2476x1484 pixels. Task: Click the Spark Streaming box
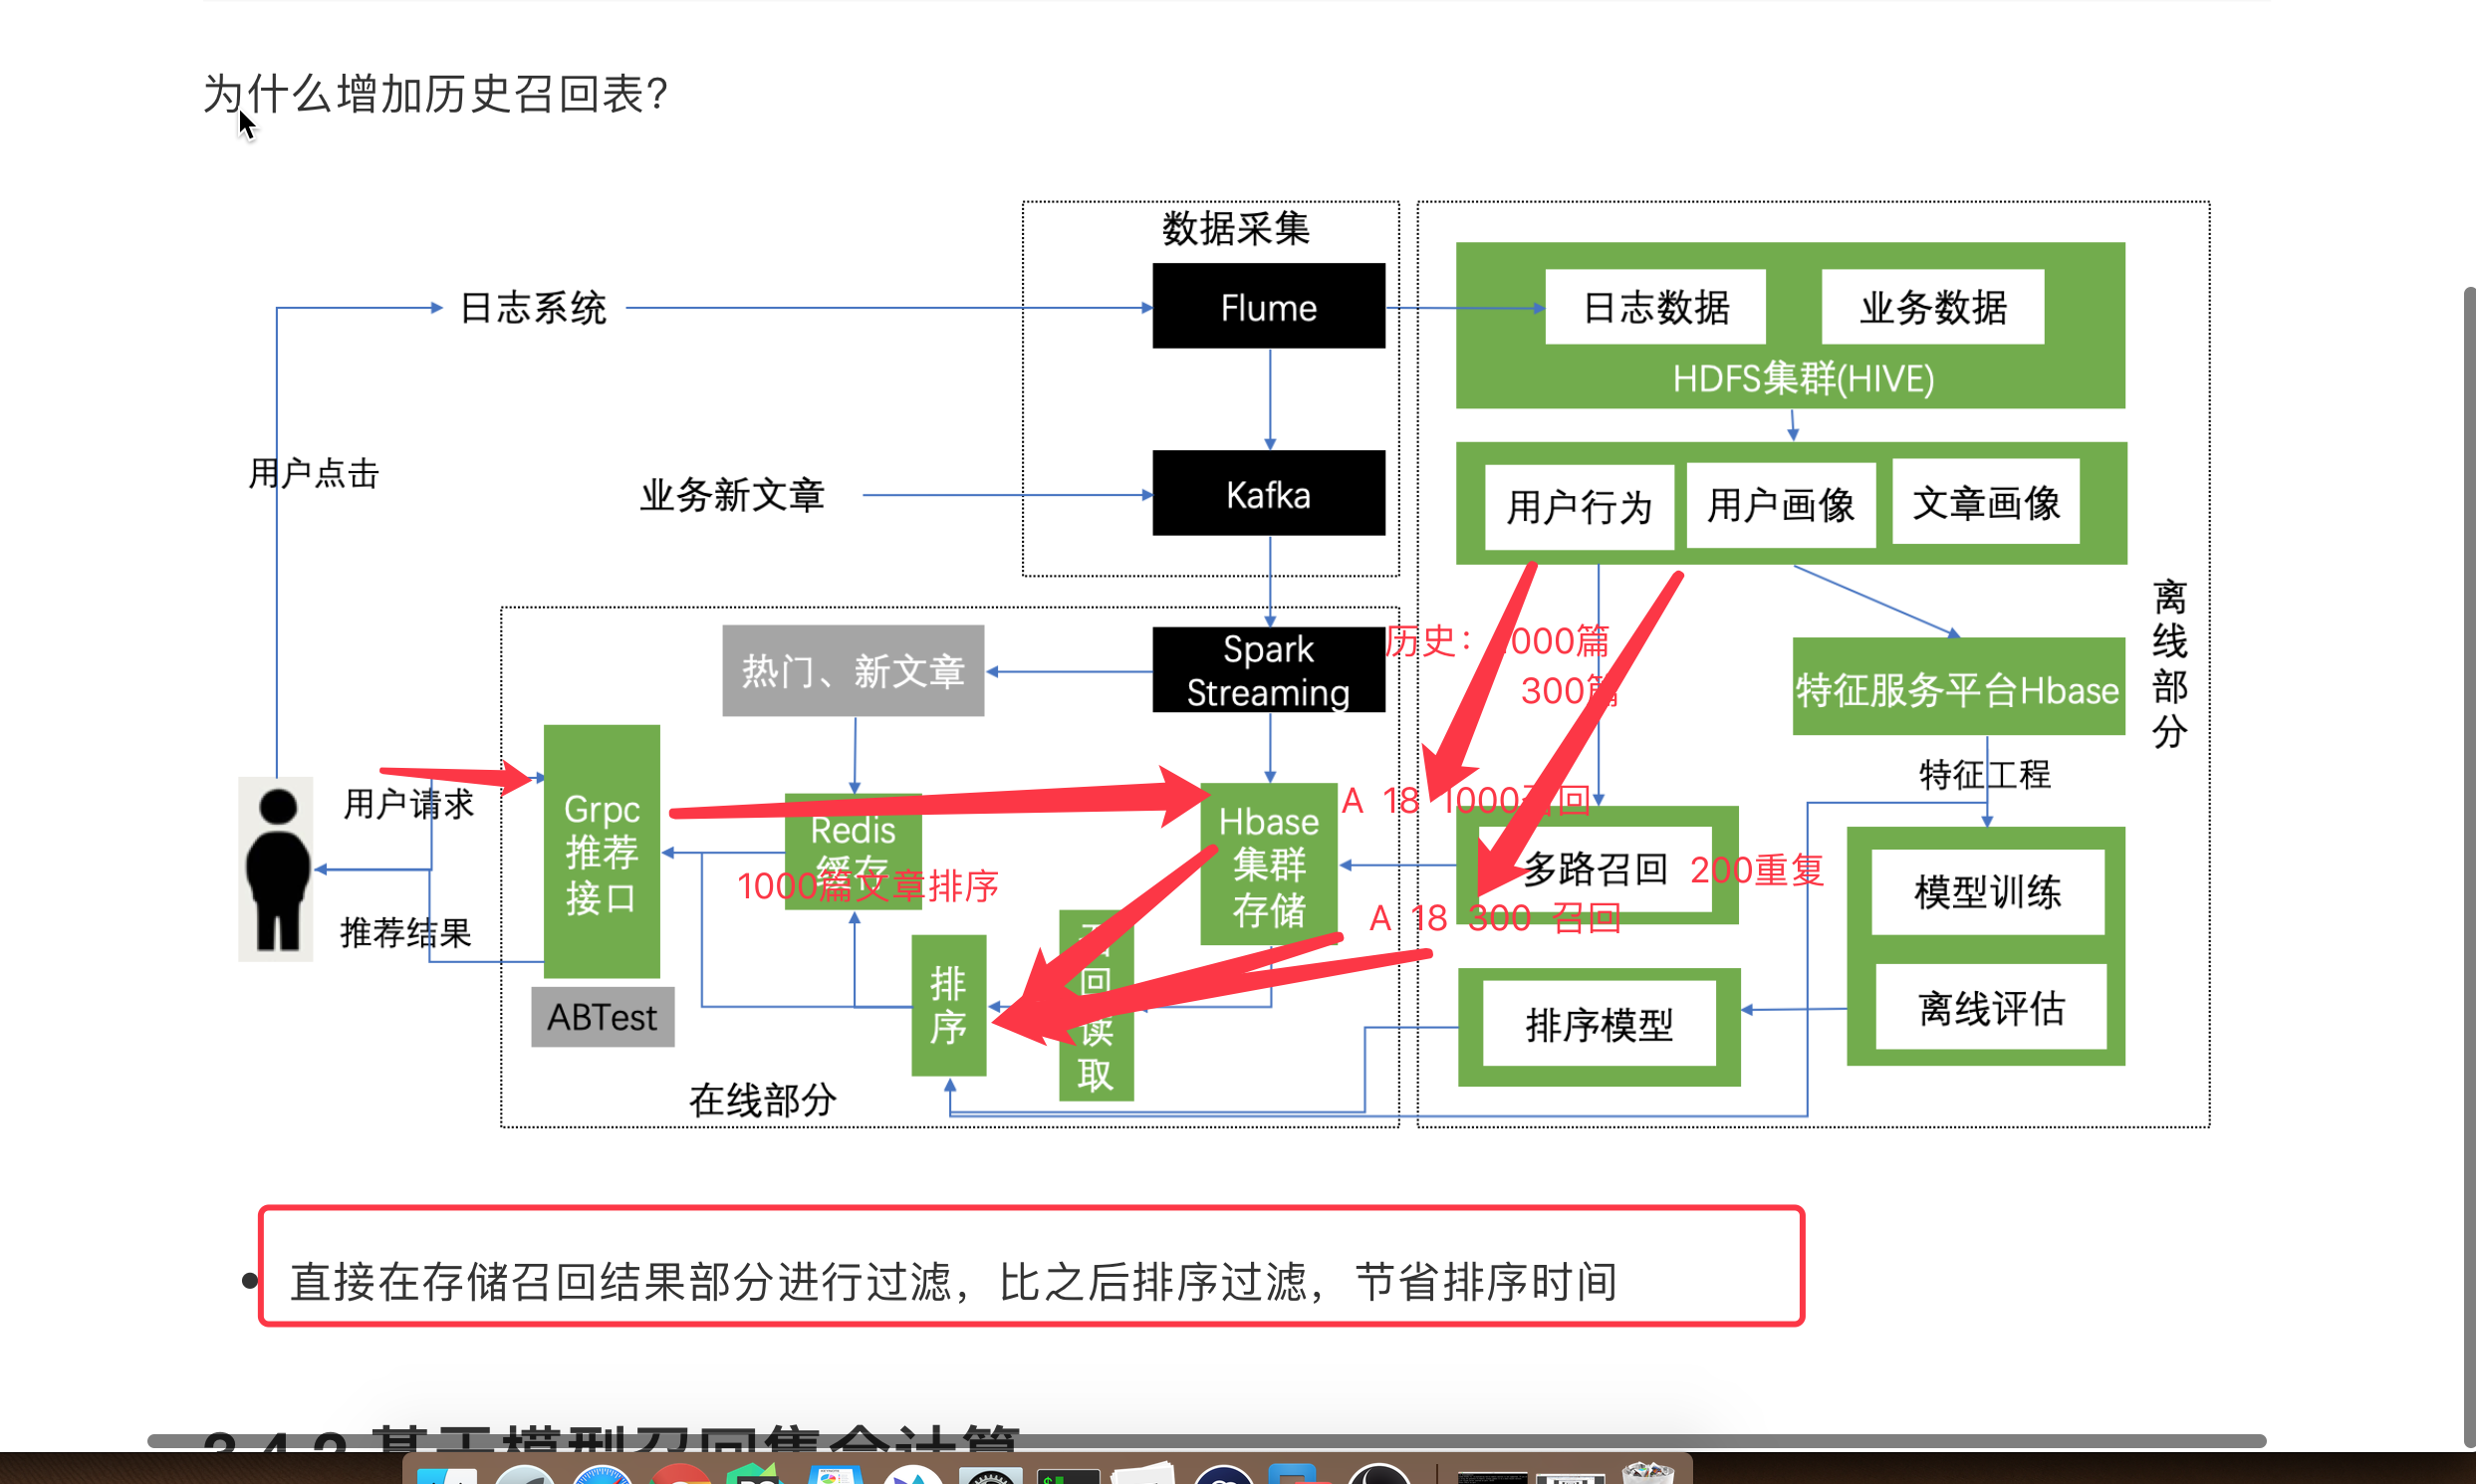click(1268, 670)
